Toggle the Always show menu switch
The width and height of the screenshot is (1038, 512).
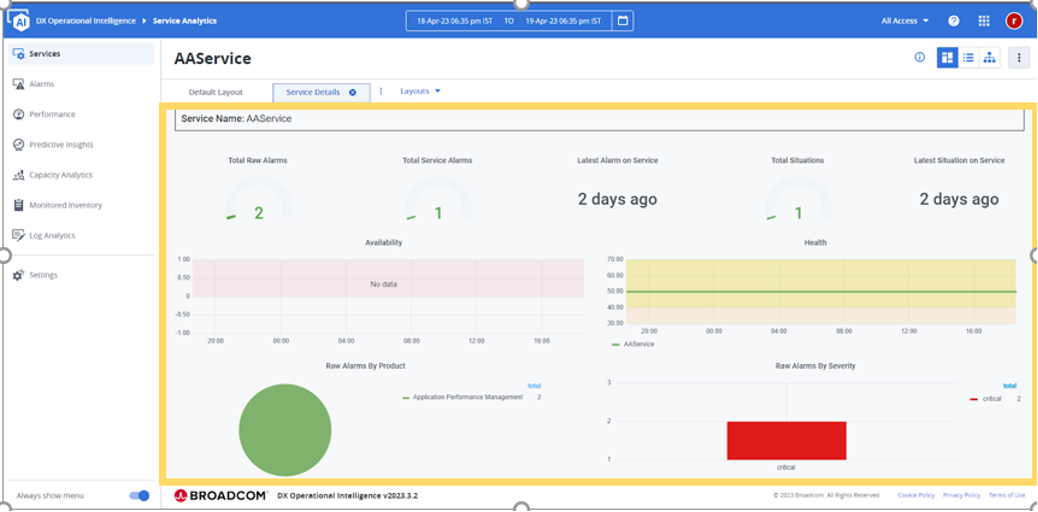click(x=139, y=495)
